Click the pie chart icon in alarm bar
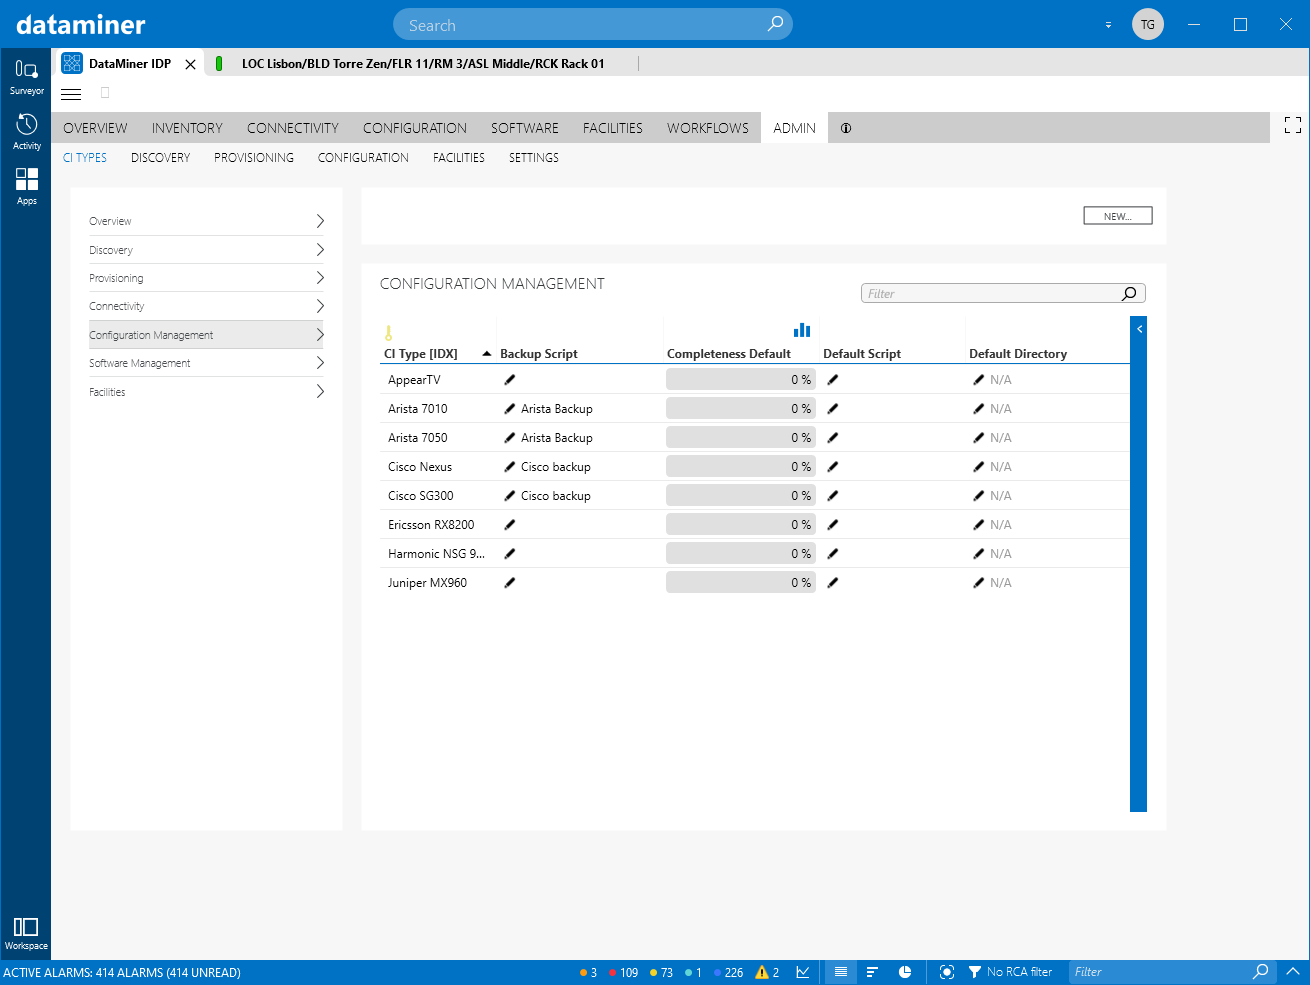The height and width of the screenshot is (985, 1310). pos(905,972)
